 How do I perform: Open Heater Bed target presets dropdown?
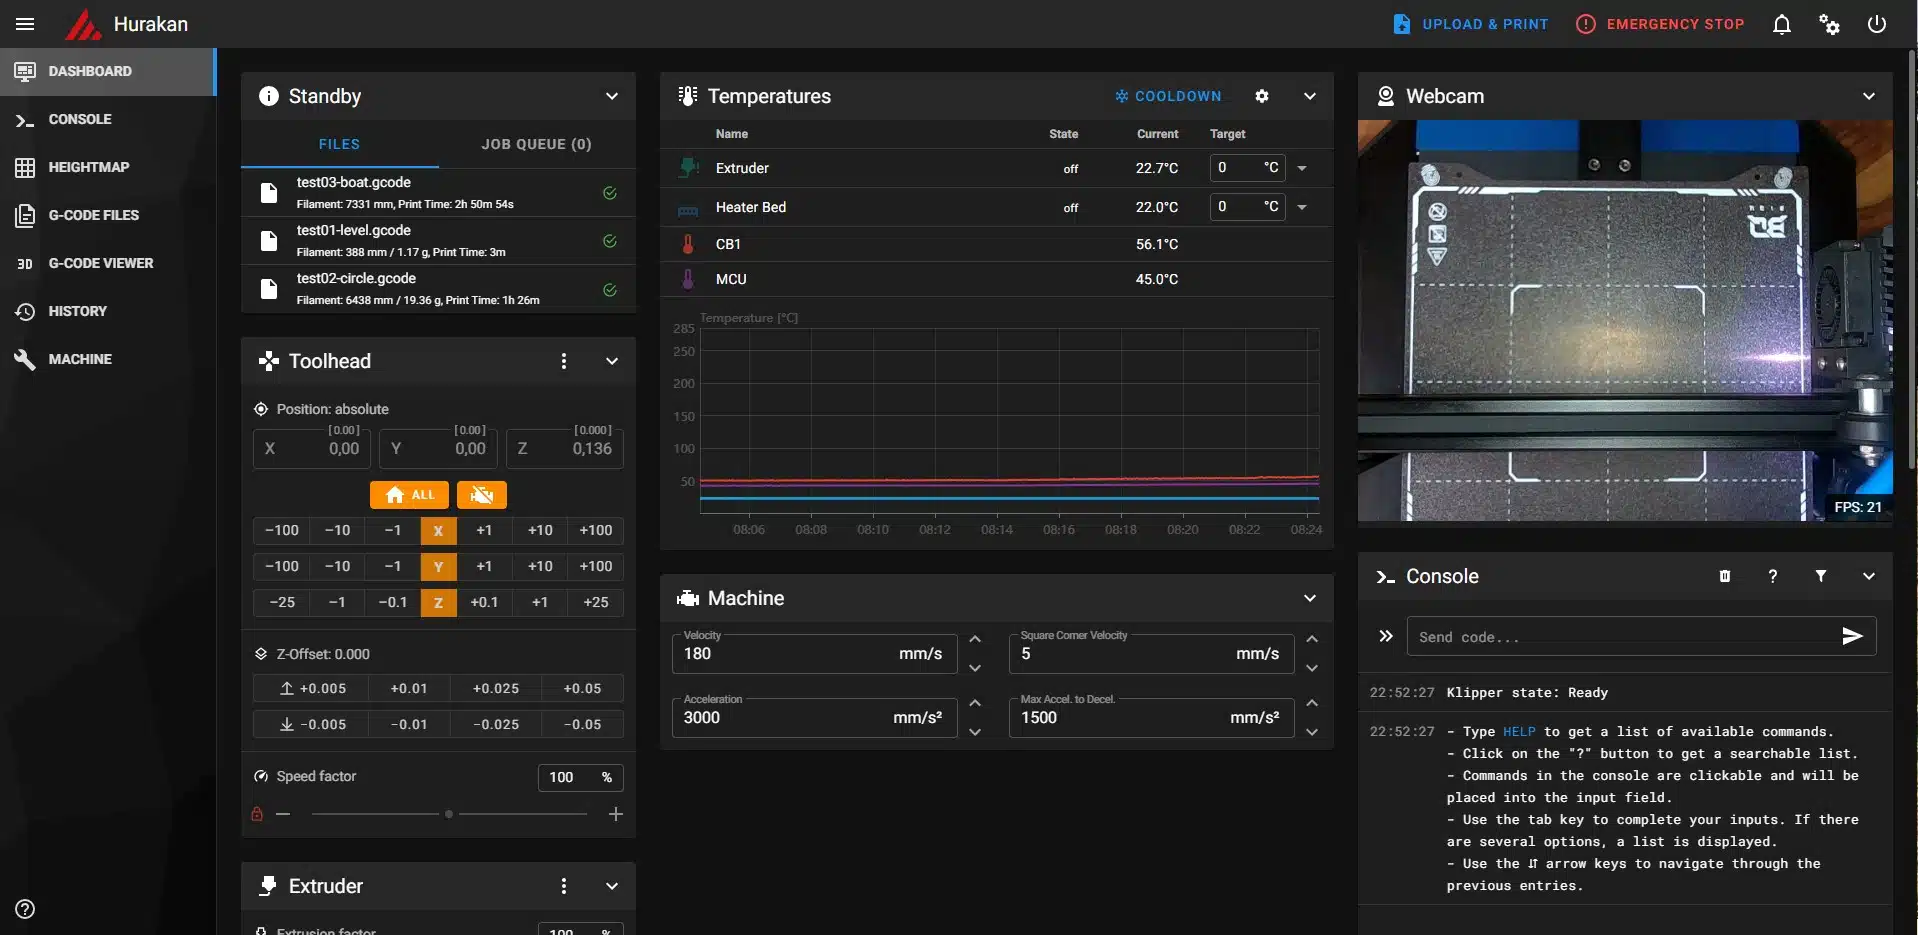pyautogui.click(x=1302, y=207)
